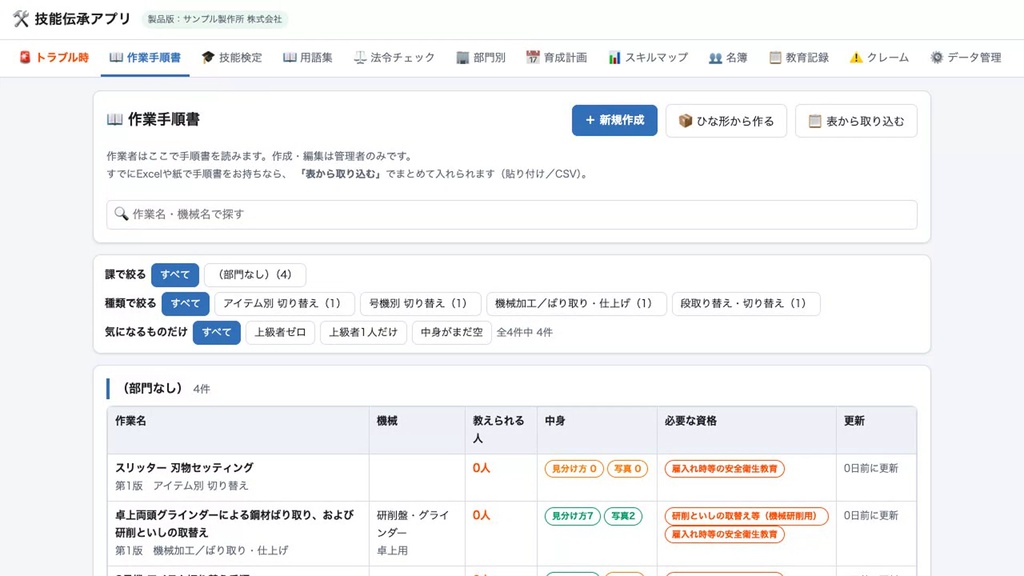Open the スキルマップ tab
The height and width of the screenshot is (576, 1024).
(648, 57)
